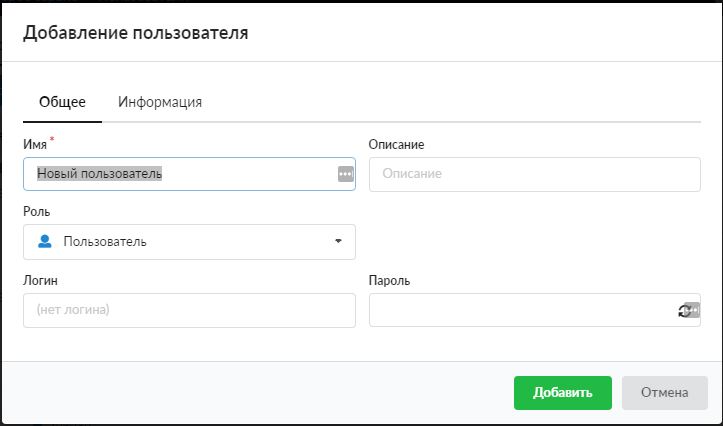Click the blue user icon in the Роль selector
This screenshot has height=426, width=723.
coord(44,241)
